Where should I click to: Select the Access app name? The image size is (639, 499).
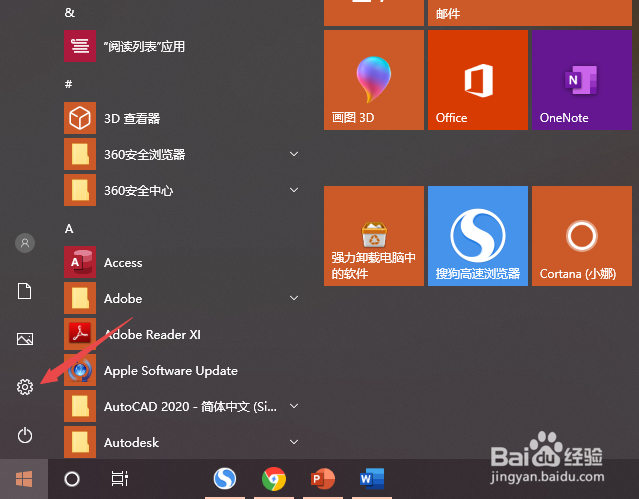coord(123,263)
